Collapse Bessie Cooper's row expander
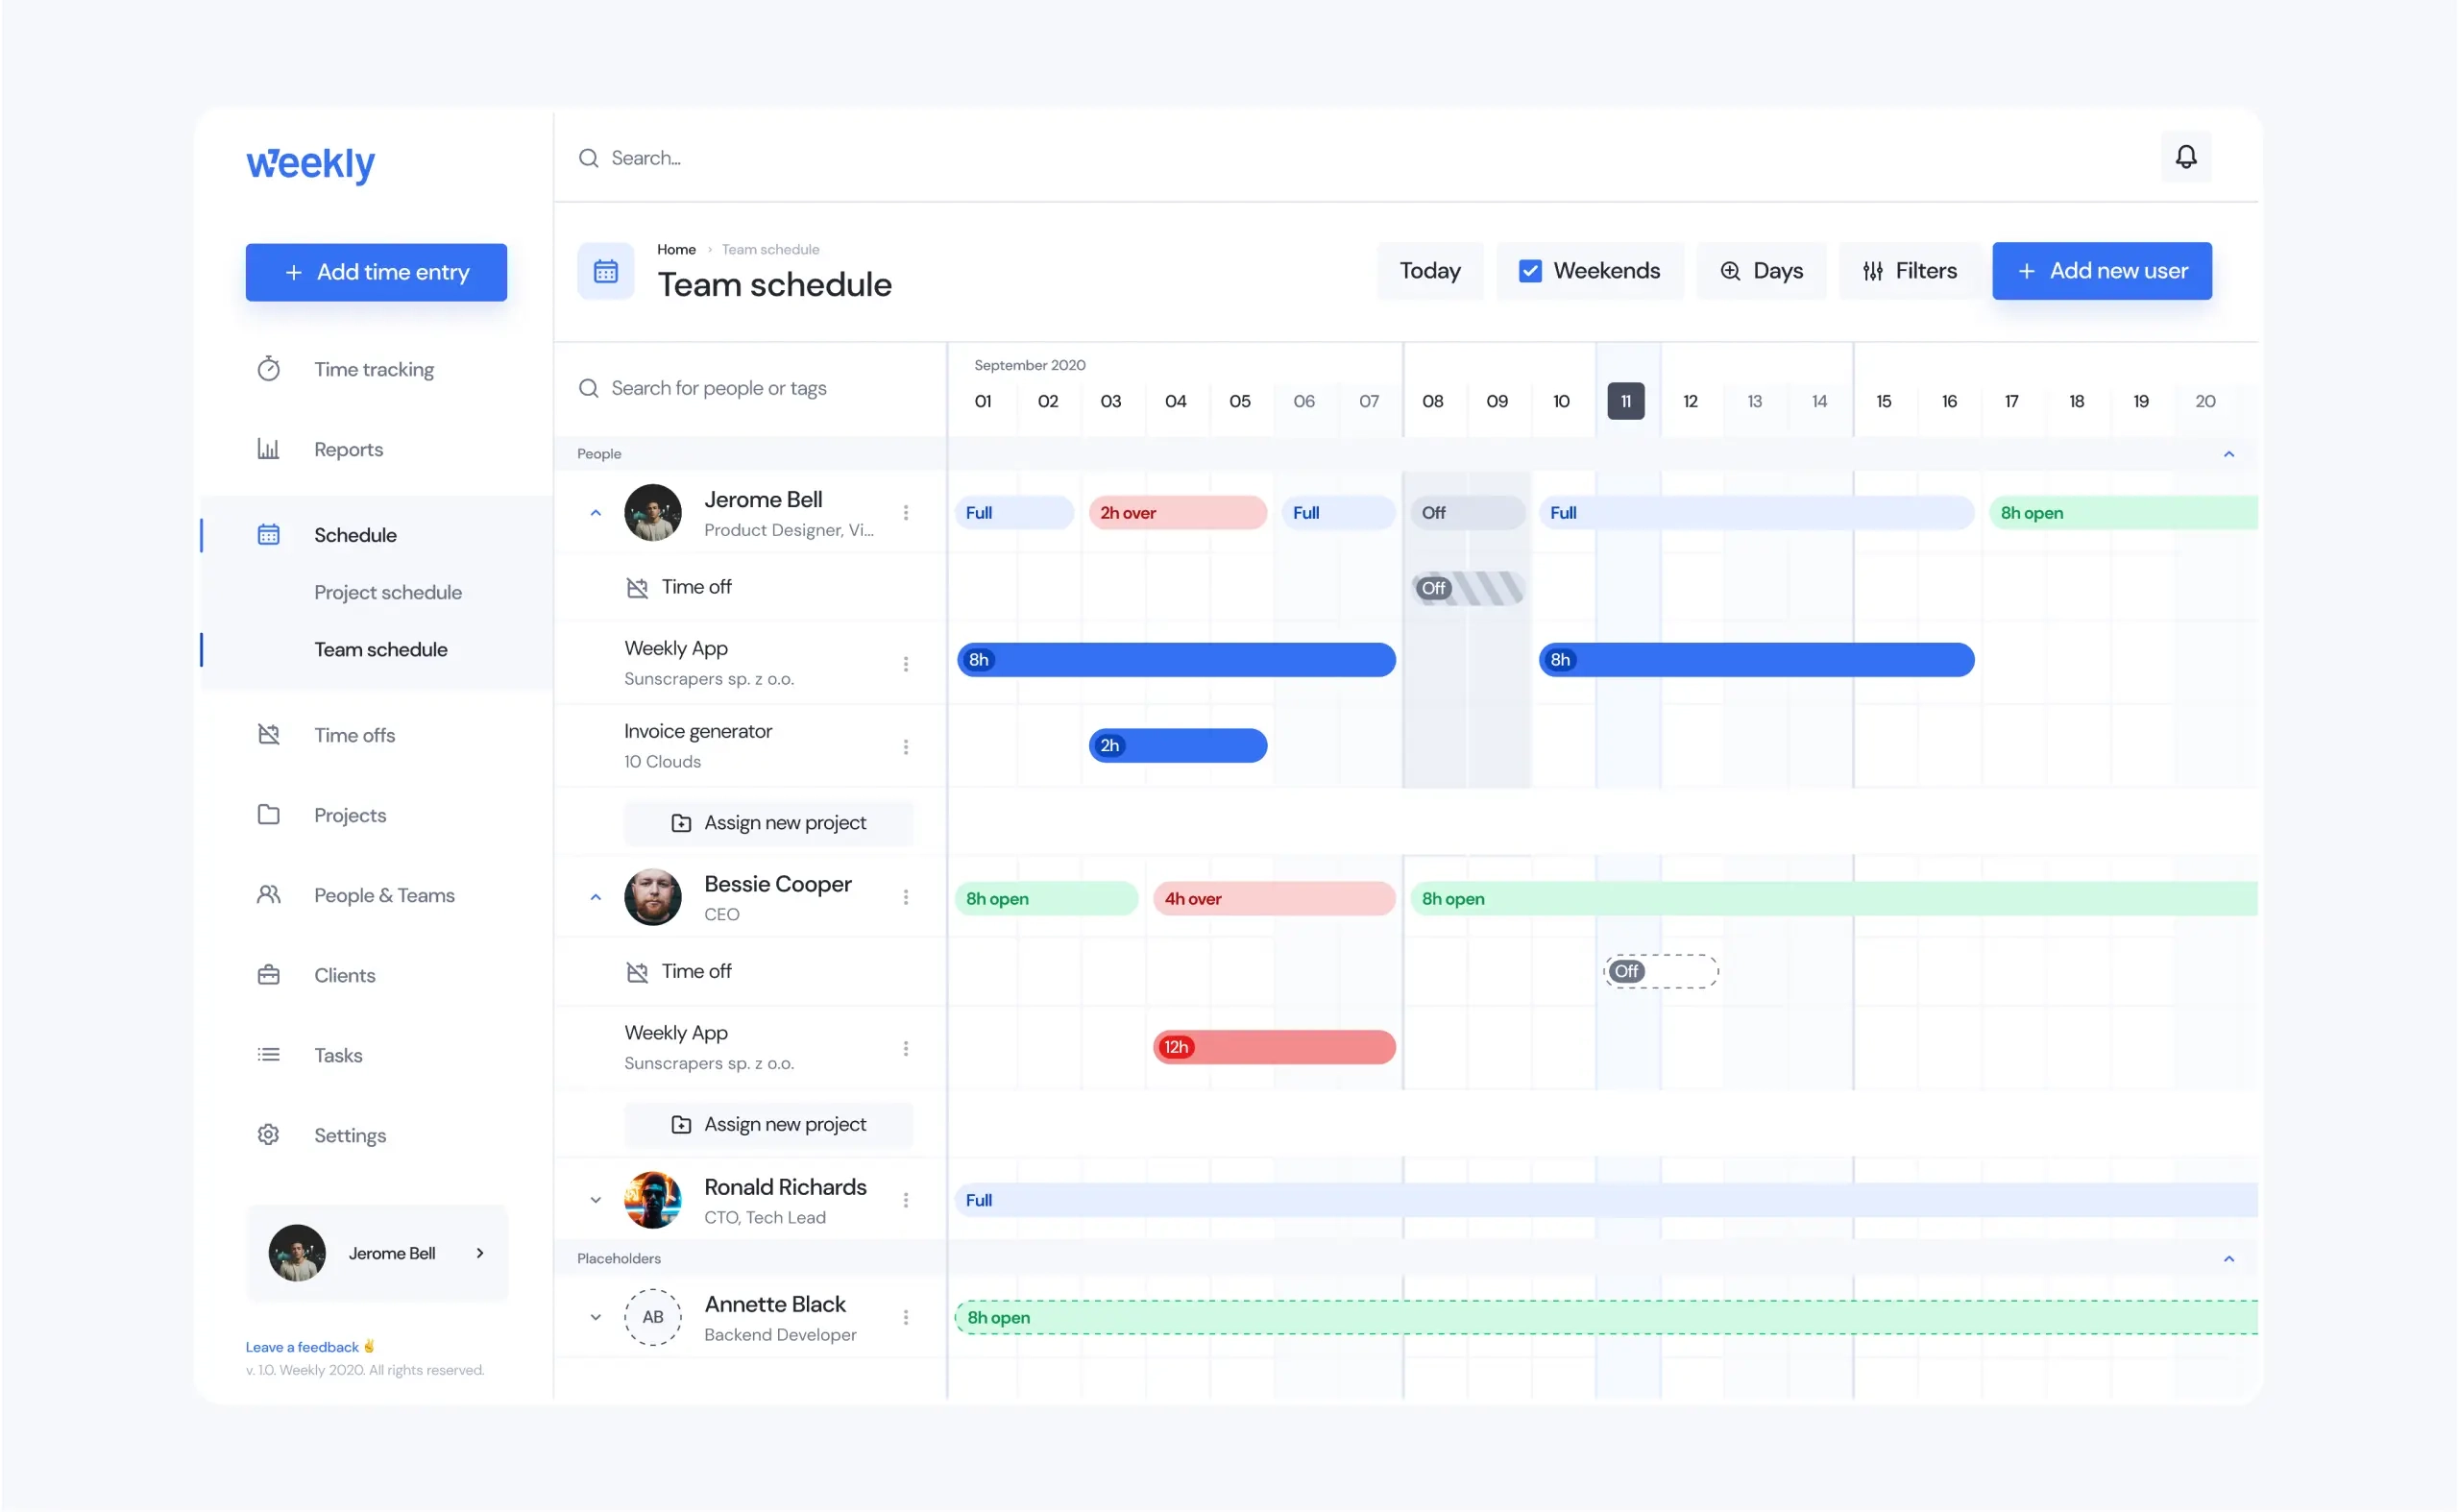This screenshot has width=2459, height=1512. 596,897
